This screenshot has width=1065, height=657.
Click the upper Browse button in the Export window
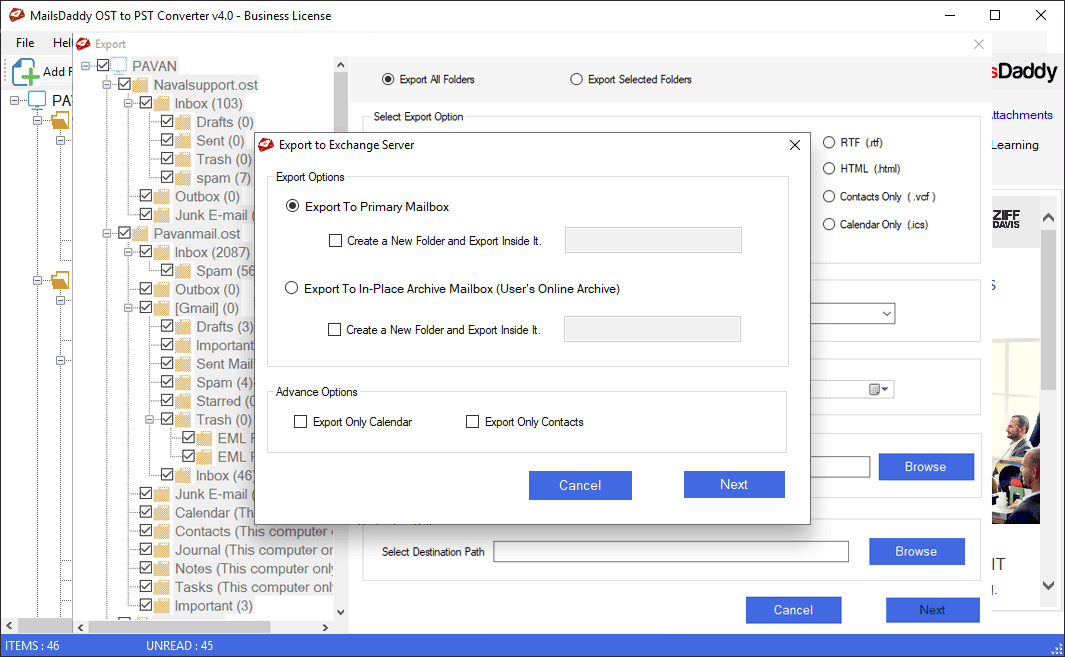point(926,467)
